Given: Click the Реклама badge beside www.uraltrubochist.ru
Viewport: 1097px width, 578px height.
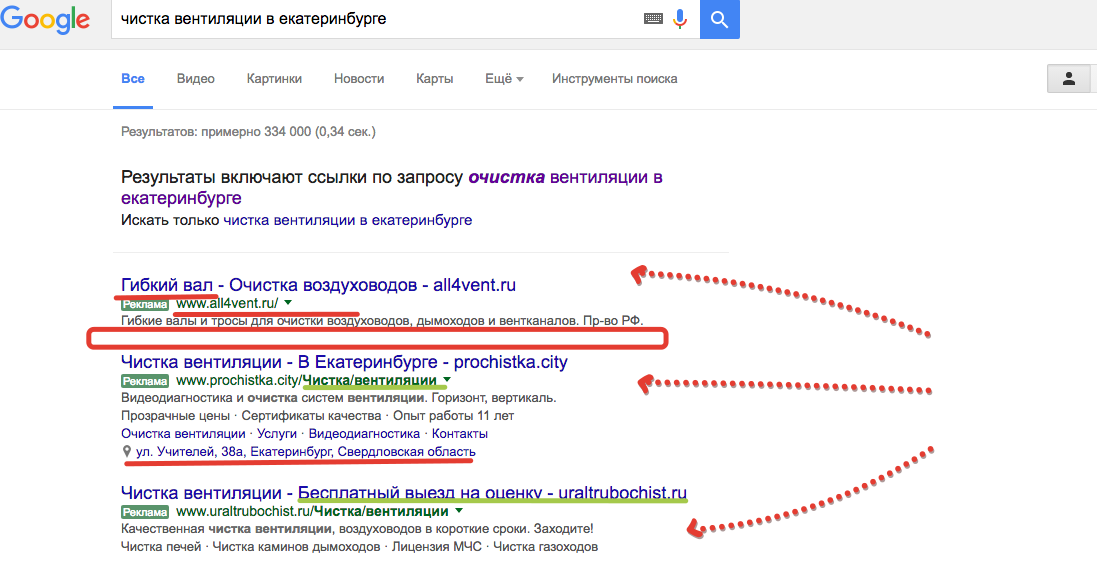Looking at the screenshot, I should pyautogui.click(x=145, y=512).
